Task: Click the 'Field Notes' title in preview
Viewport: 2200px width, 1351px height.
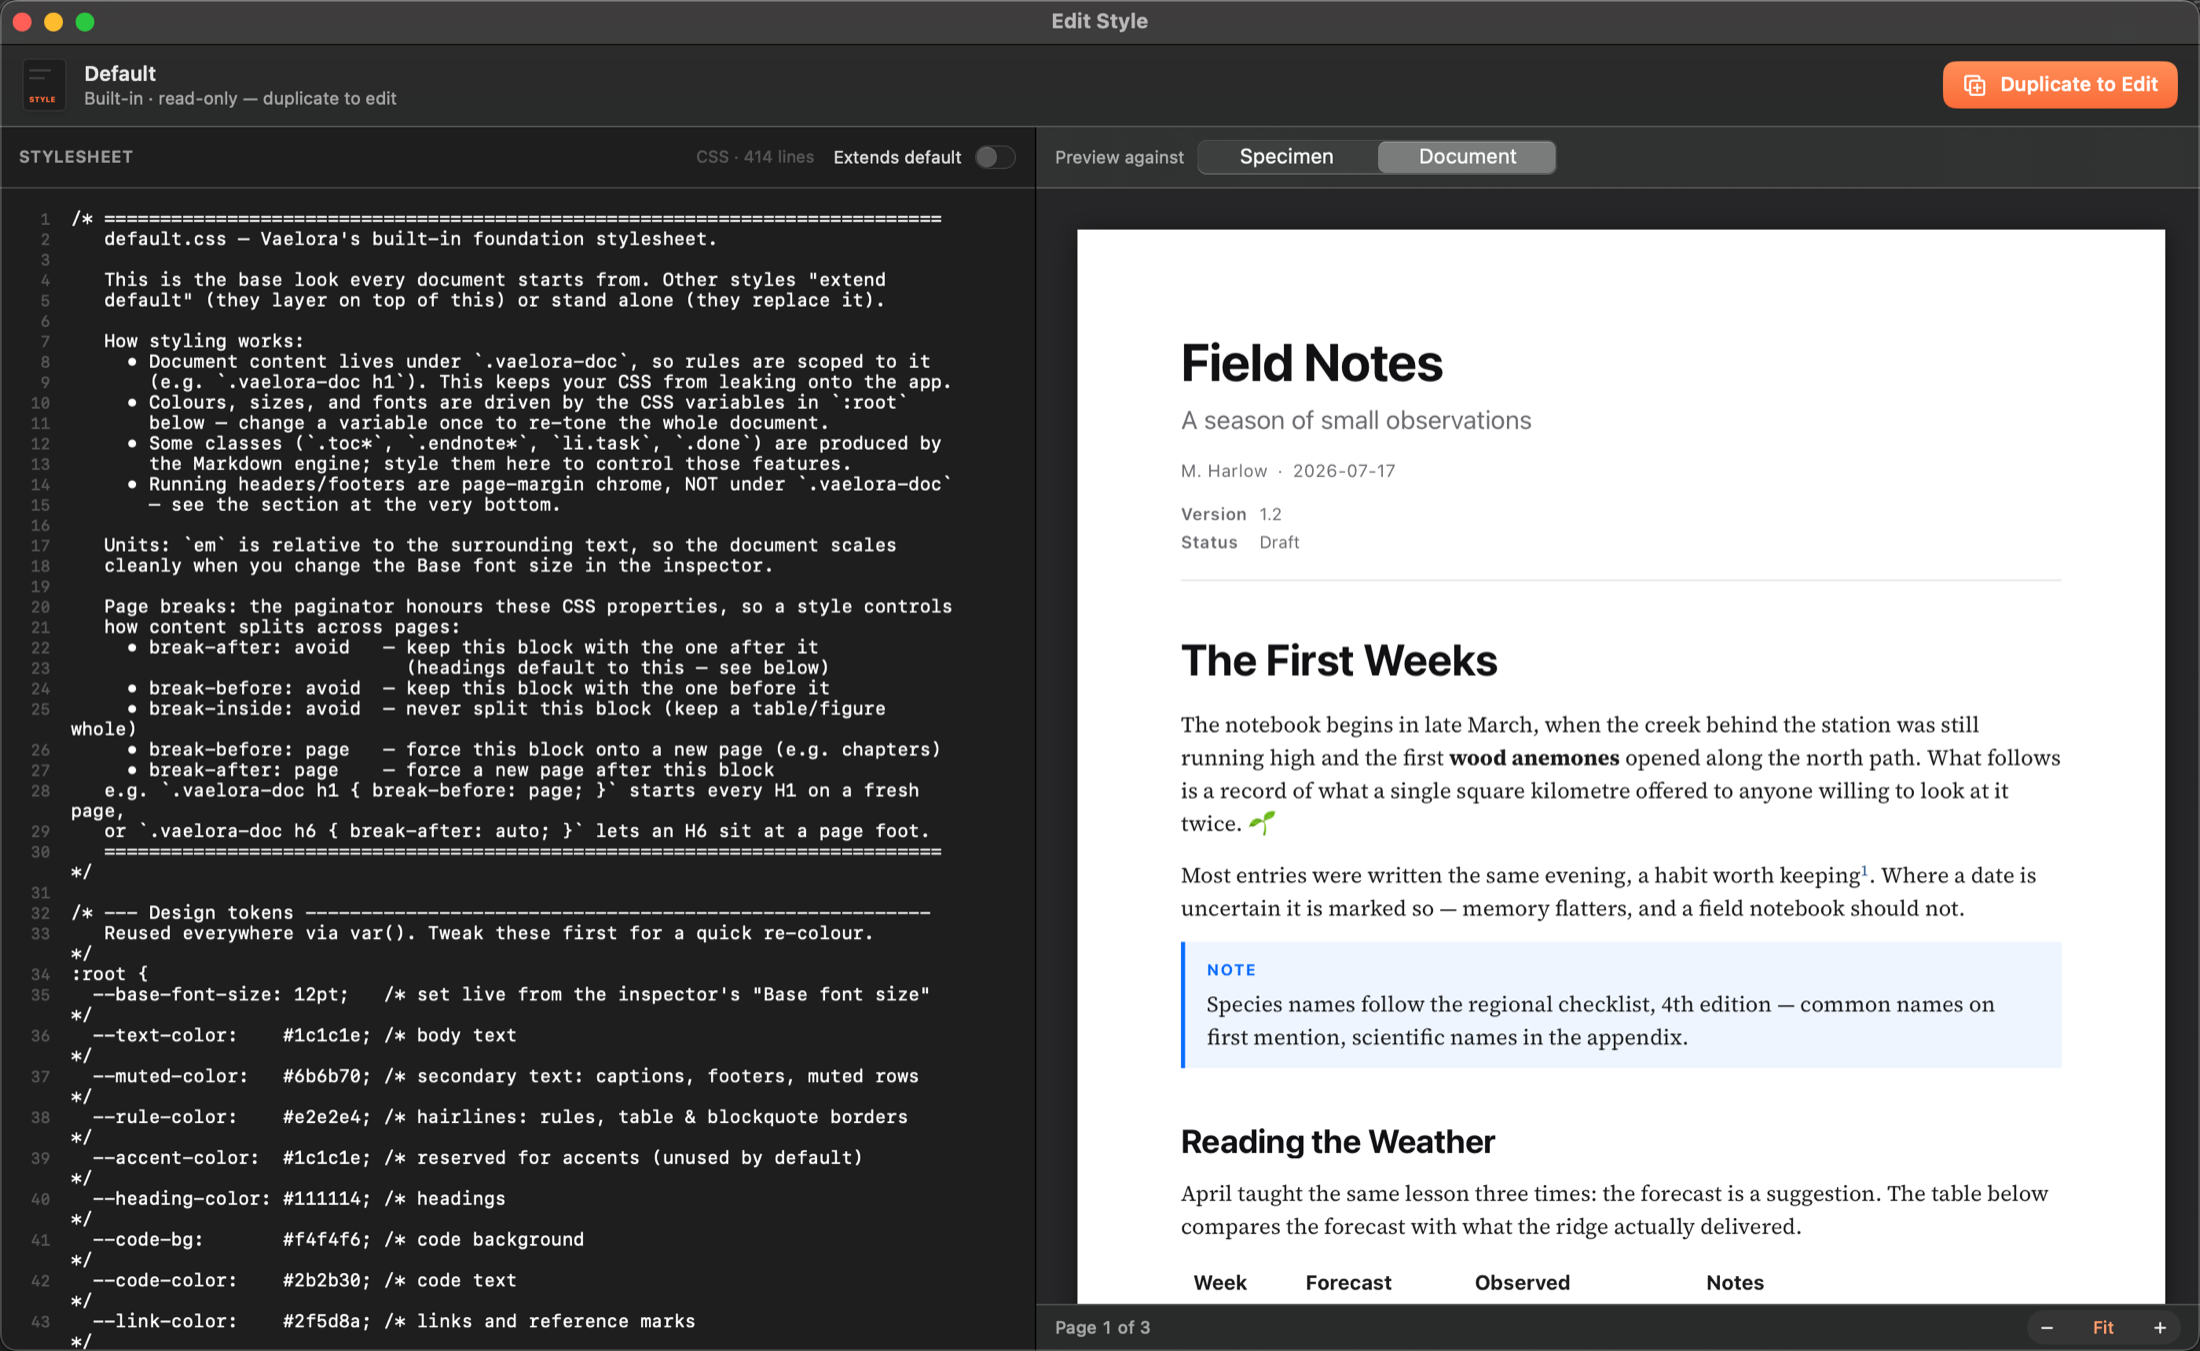Action: (x=1311, y=363)
